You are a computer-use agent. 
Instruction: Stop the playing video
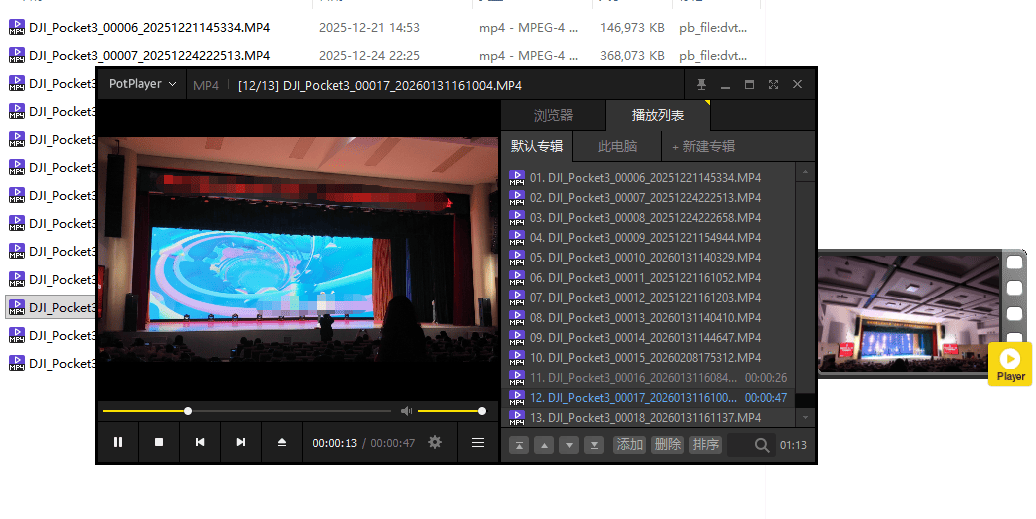pyautogui.click(x=159, y=442)
